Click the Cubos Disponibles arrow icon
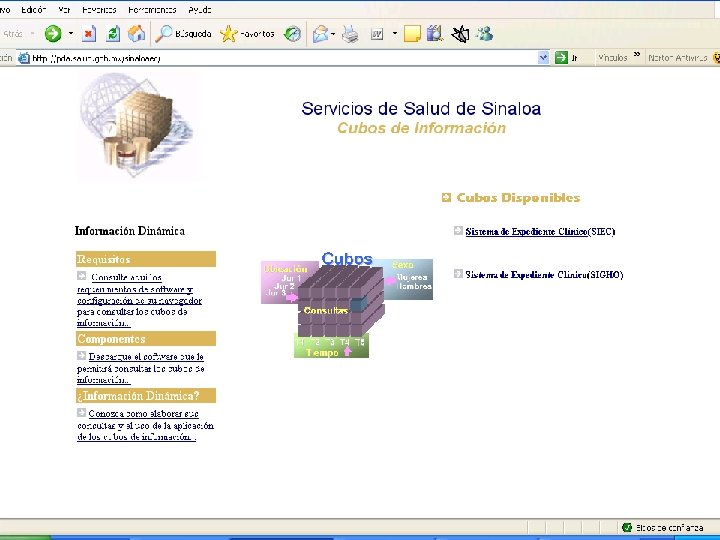This screenshot has height=540, width=720. coord(446,197)
